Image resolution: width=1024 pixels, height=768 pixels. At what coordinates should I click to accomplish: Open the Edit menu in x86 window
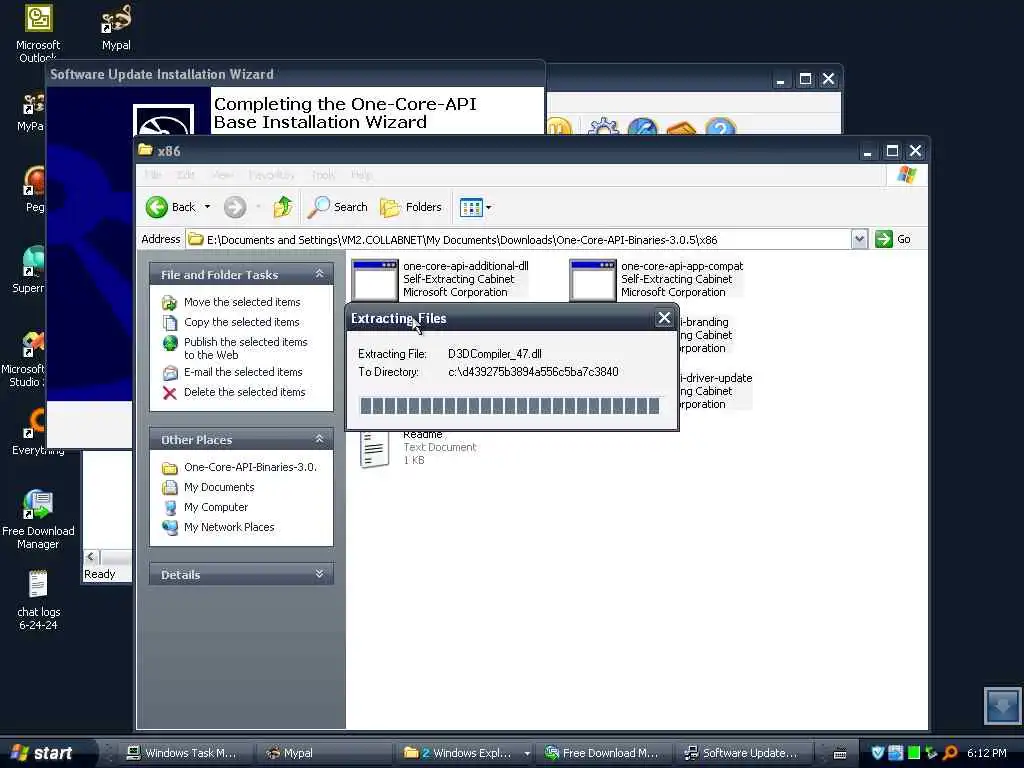tap(185, 175)
